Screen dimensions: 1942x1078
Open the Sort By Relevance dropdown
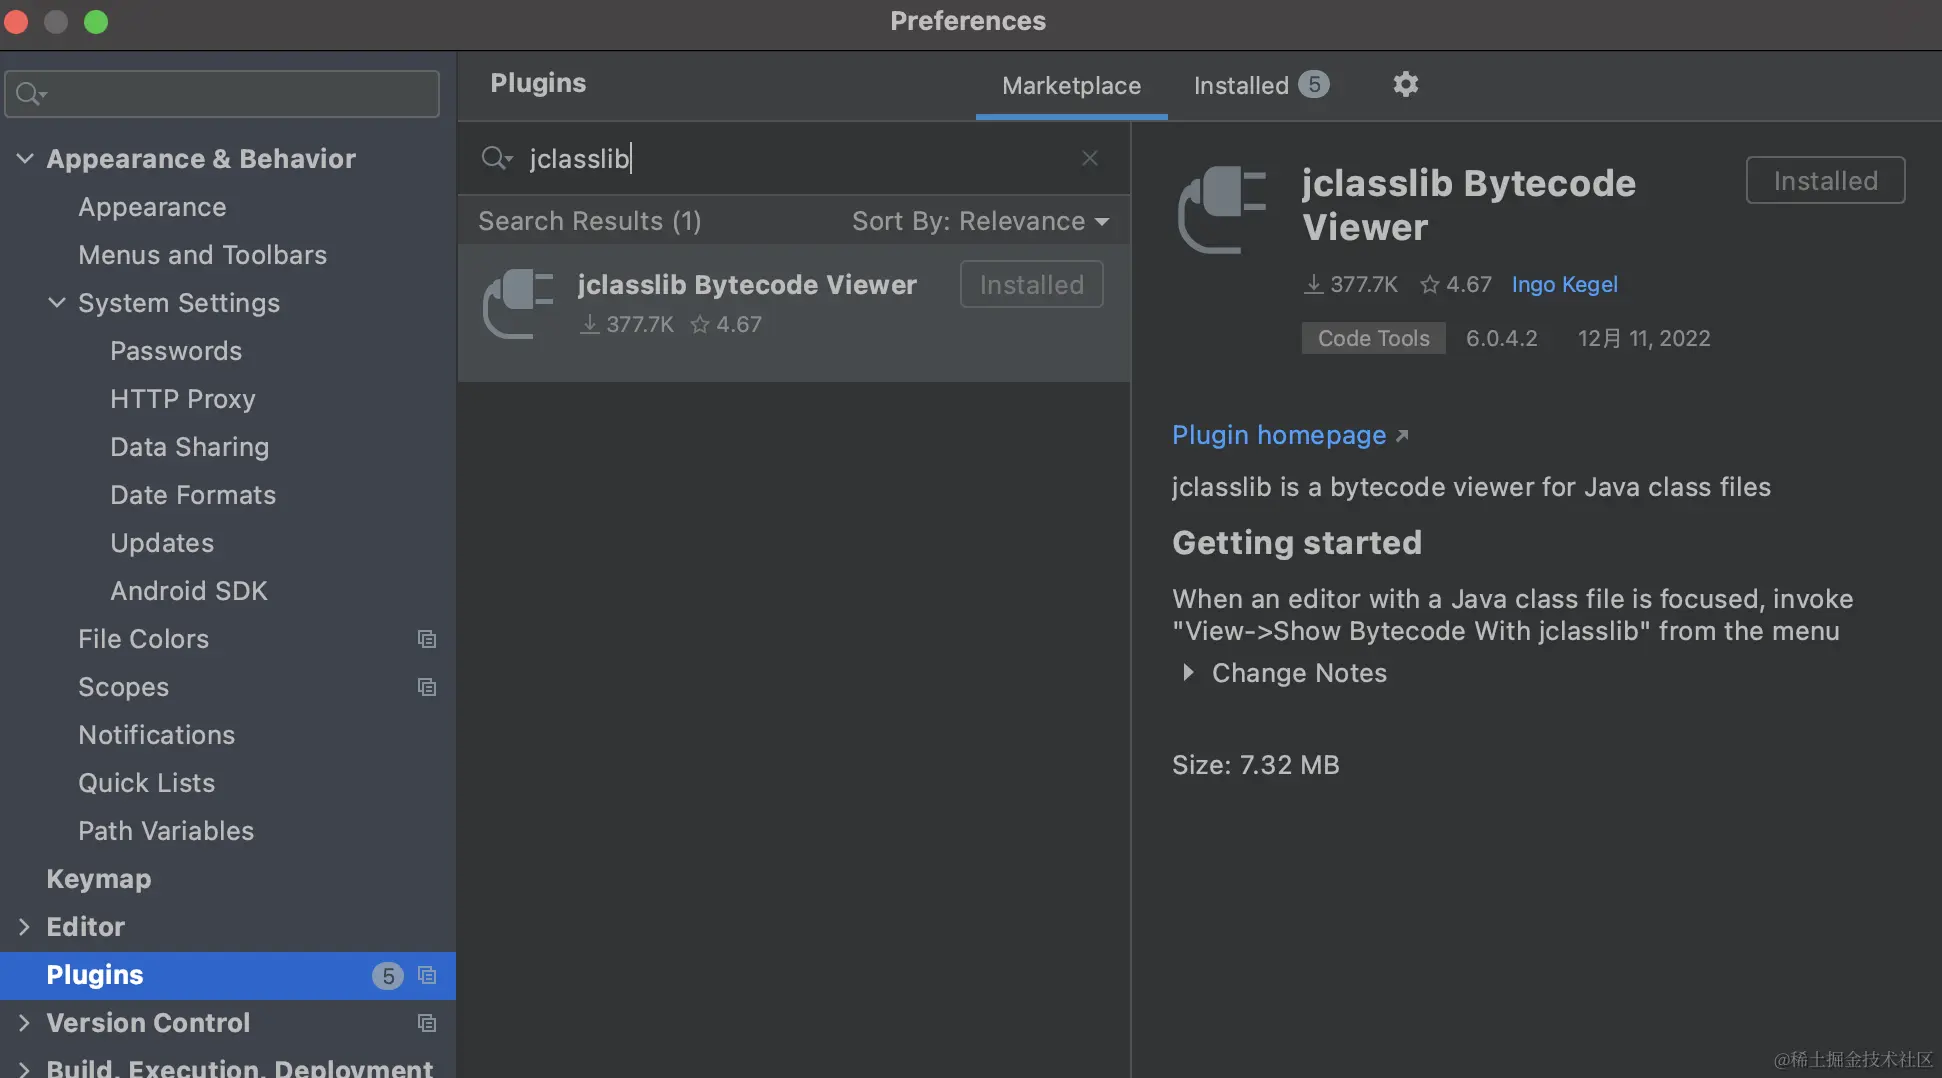pyautogui.click(x=979, y=221)
